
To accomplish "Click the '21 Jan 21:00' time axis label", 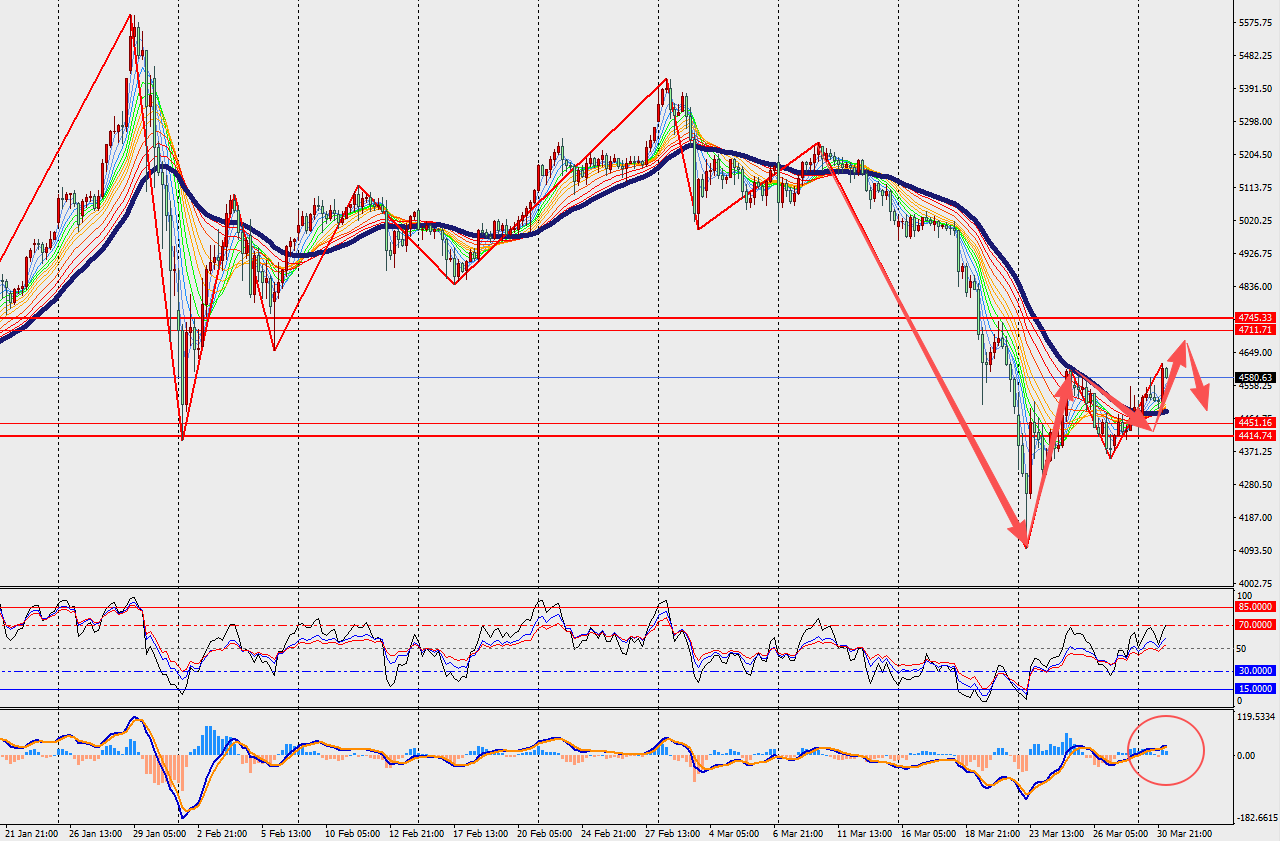I will point(31,833).
